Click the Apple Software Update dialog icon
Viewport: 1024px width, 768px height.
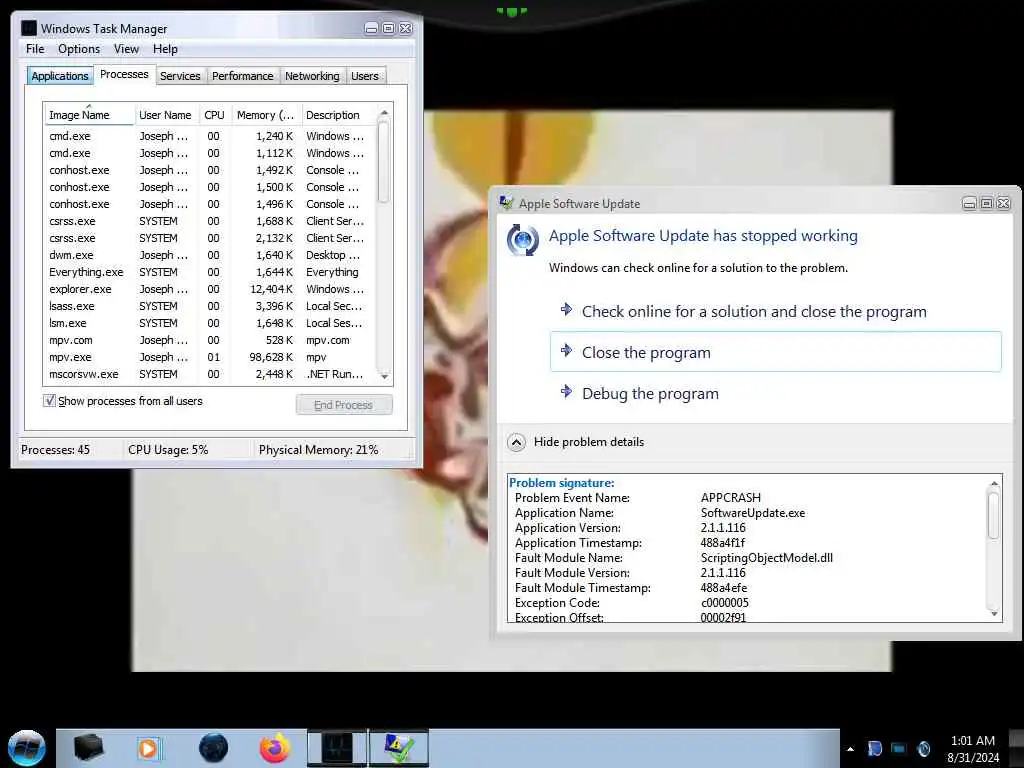click(x=522, y=240)
